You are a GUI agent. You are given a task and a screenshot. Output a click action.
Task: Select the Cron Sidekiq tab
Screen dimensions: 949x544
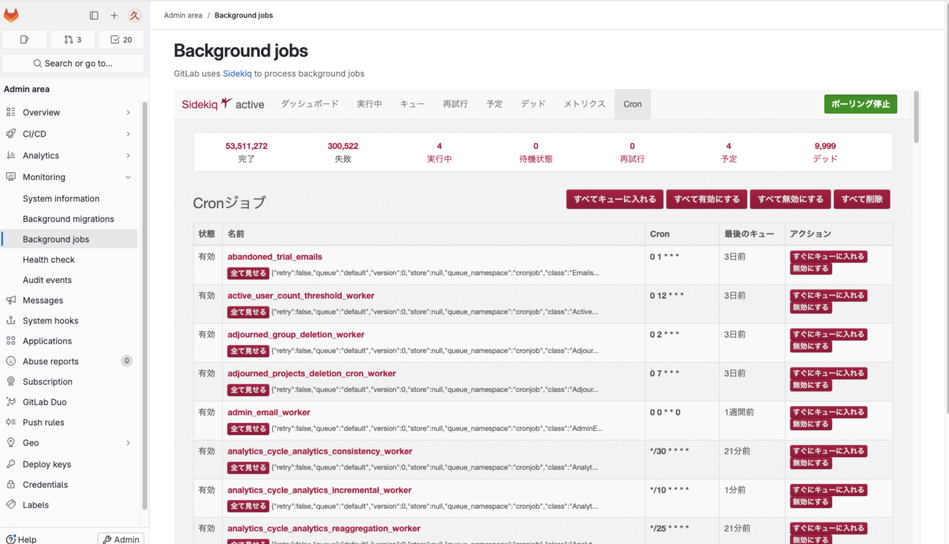pos(632,104)
